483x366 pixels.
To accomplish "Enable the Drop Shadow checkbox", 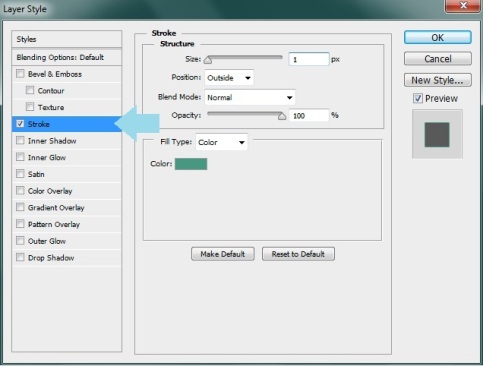I will pyautogui.click(x=20, y=257).
